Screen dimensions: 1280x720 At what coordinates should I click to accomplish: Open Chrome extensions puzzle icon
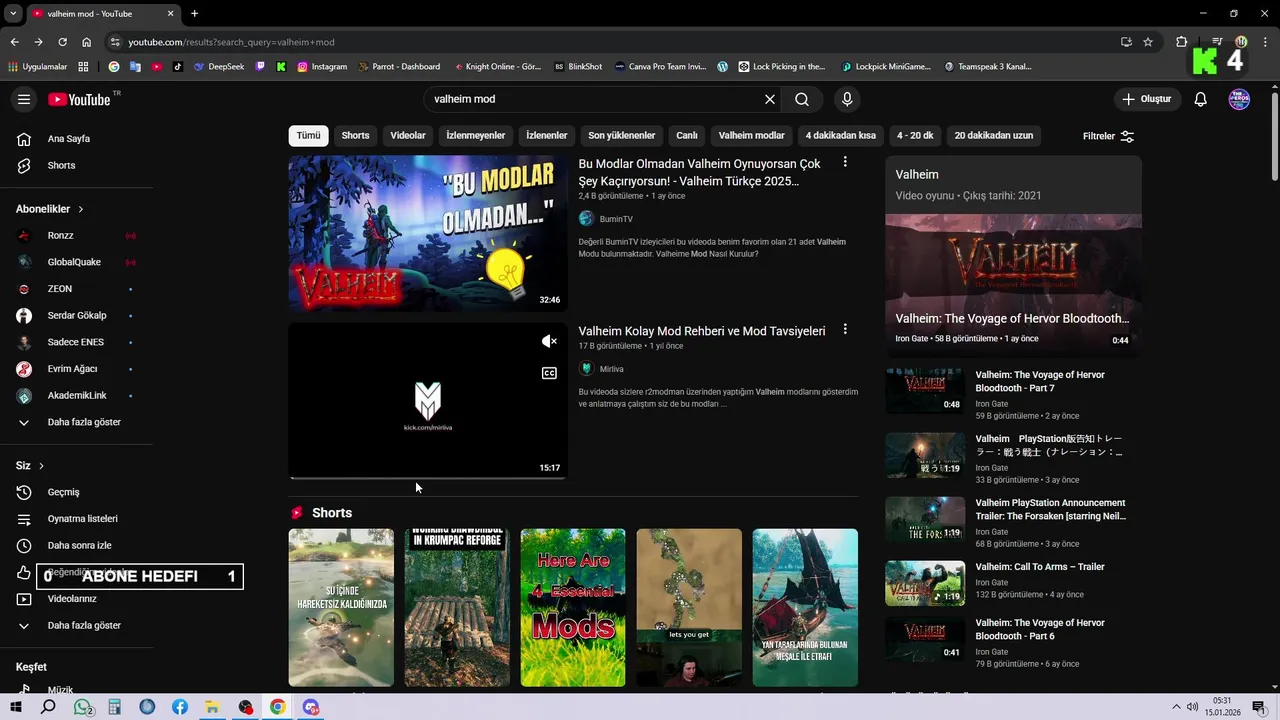click(x=1181, y=42)
